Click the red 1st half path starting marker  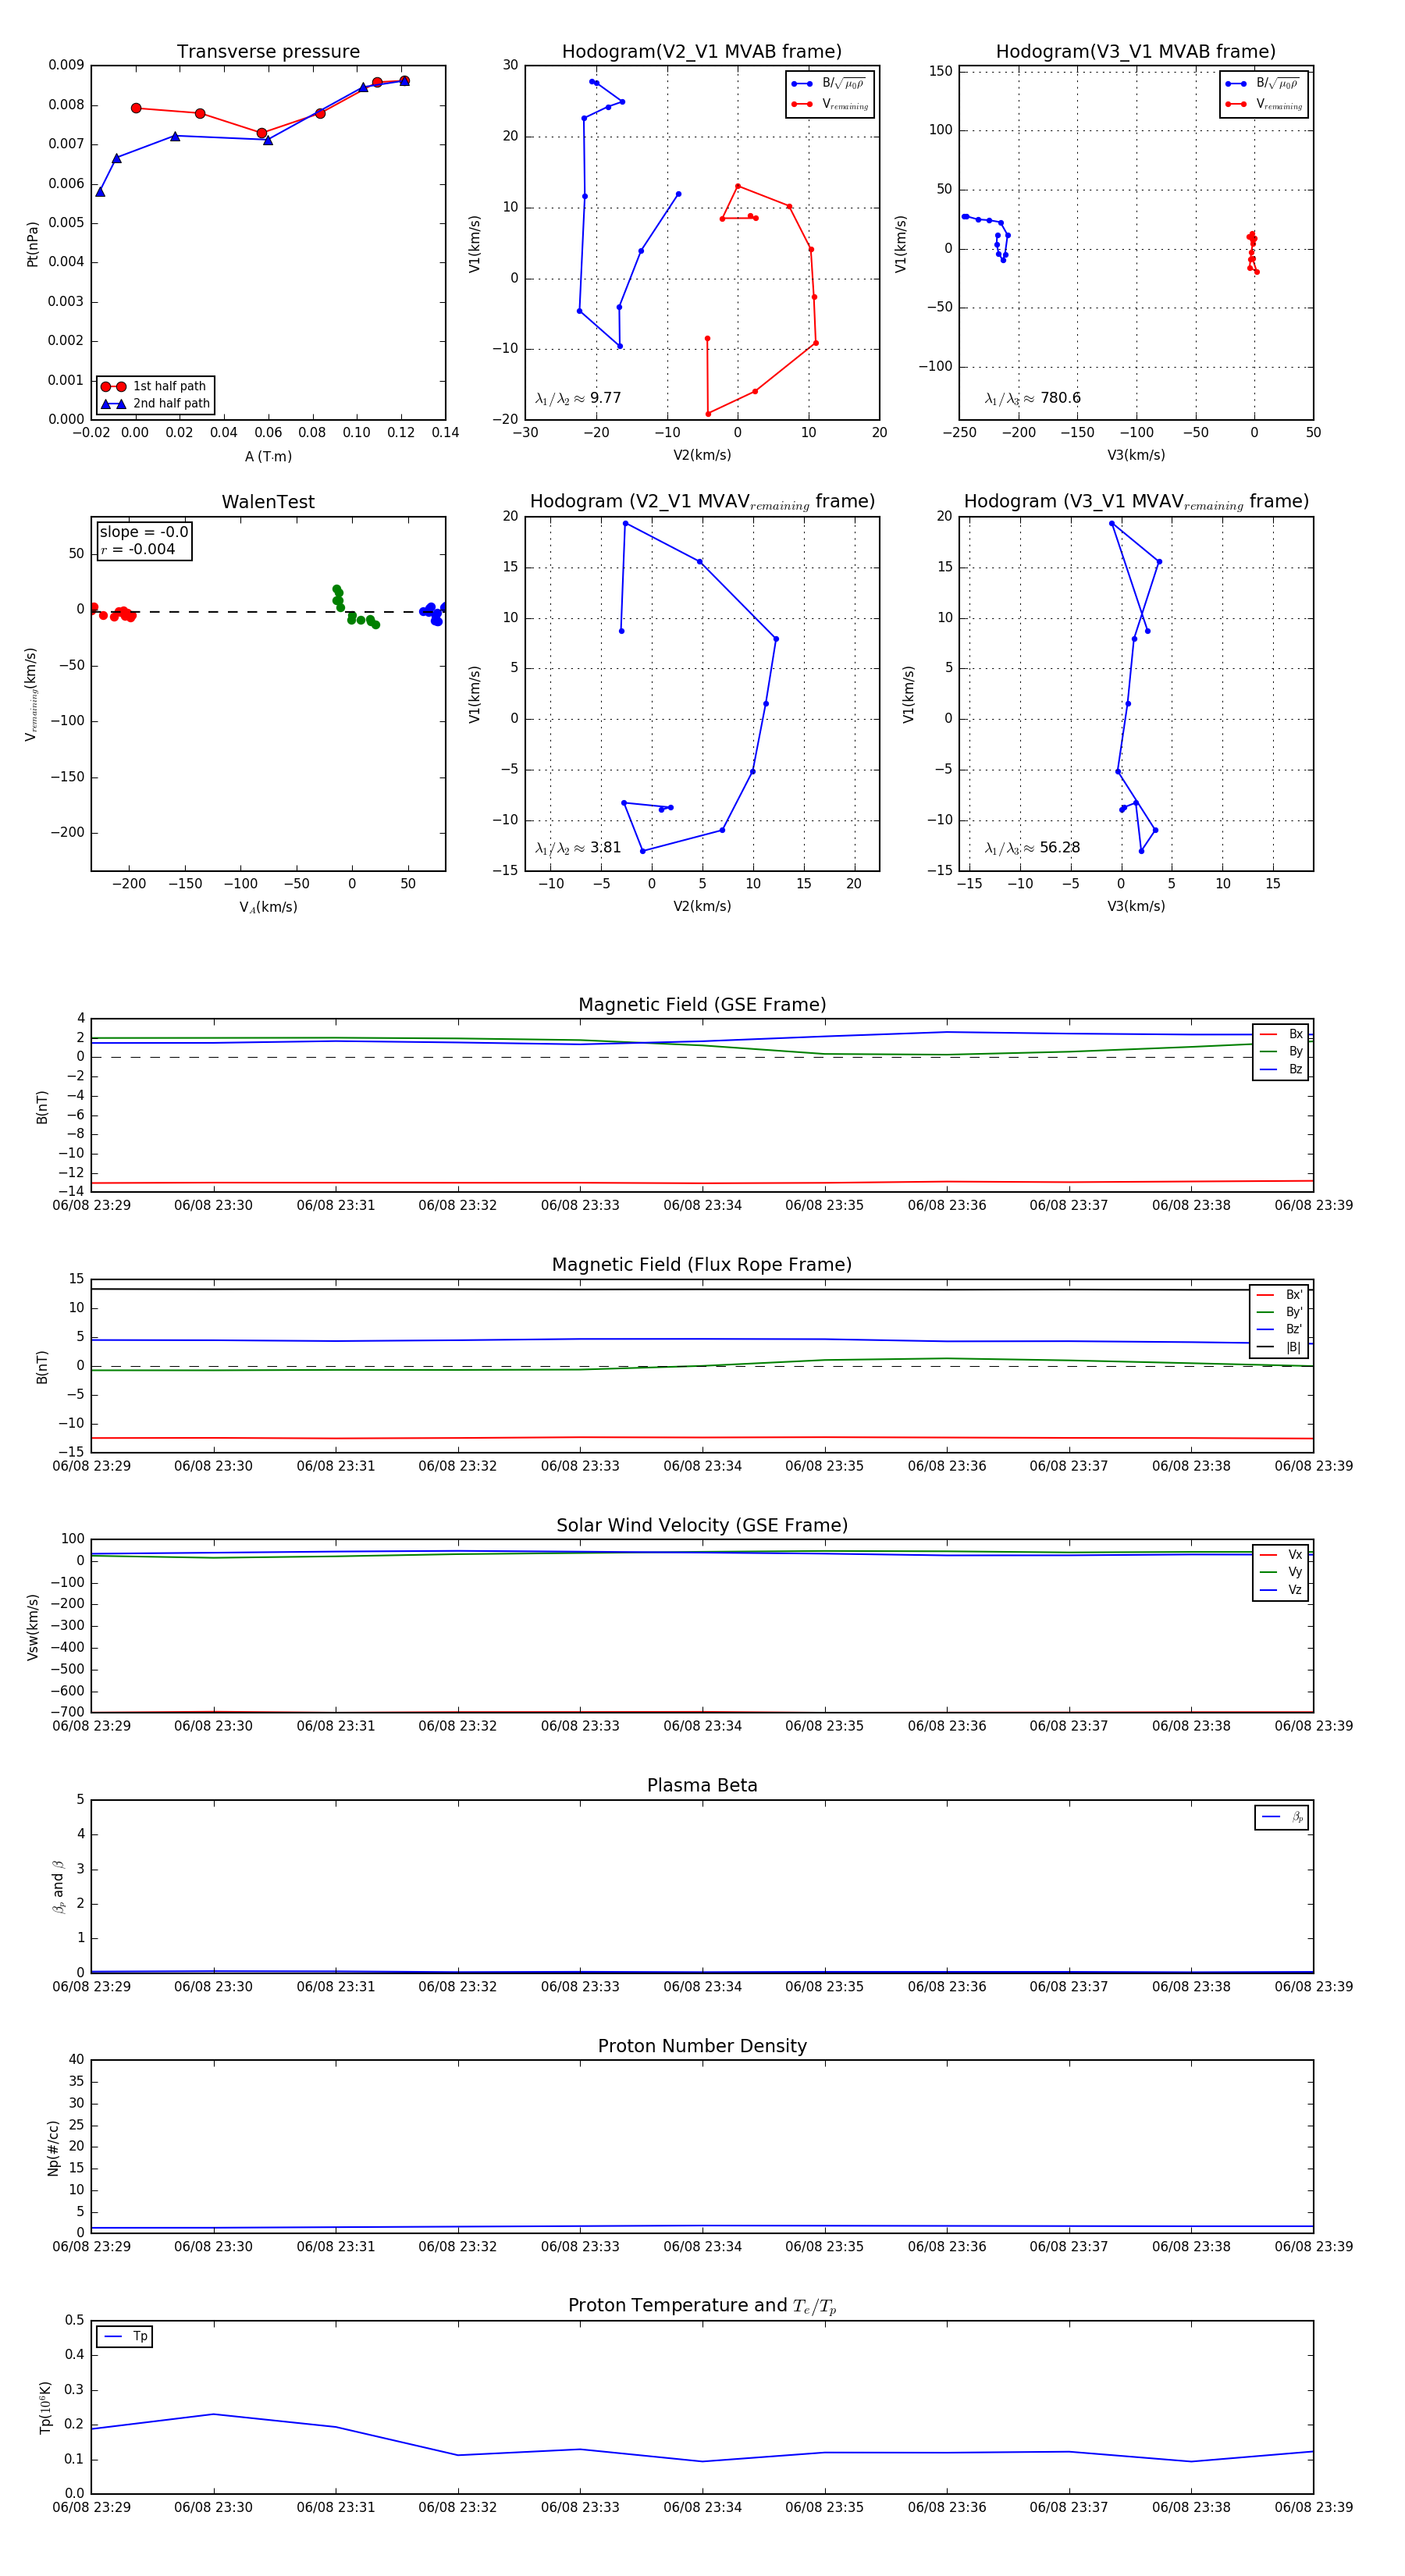click(136, 108)
